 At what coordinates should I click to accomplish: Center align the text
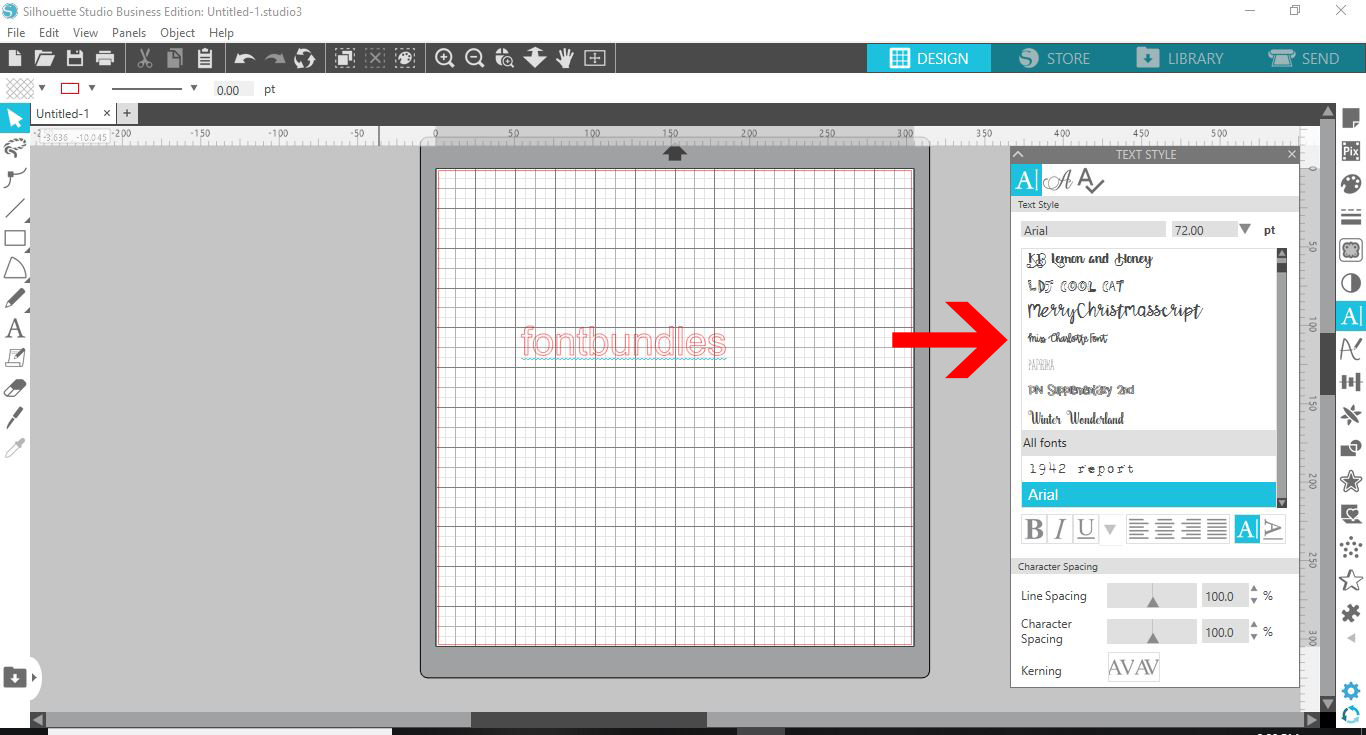1164,529
